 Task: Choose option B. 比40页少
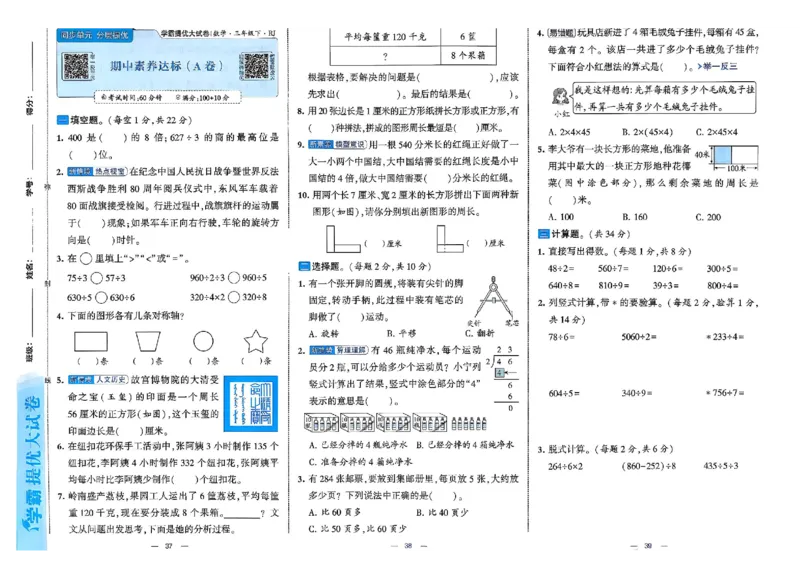(x=442, y=512)
